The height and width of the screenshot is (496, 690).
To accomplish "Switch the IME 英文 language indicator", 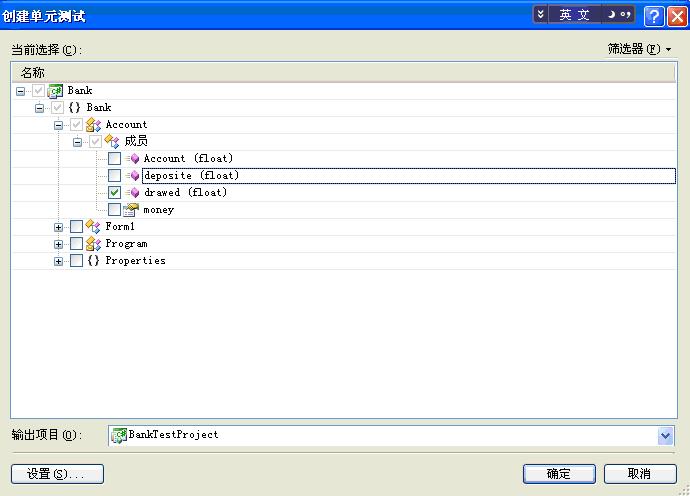I will (574, 15).
